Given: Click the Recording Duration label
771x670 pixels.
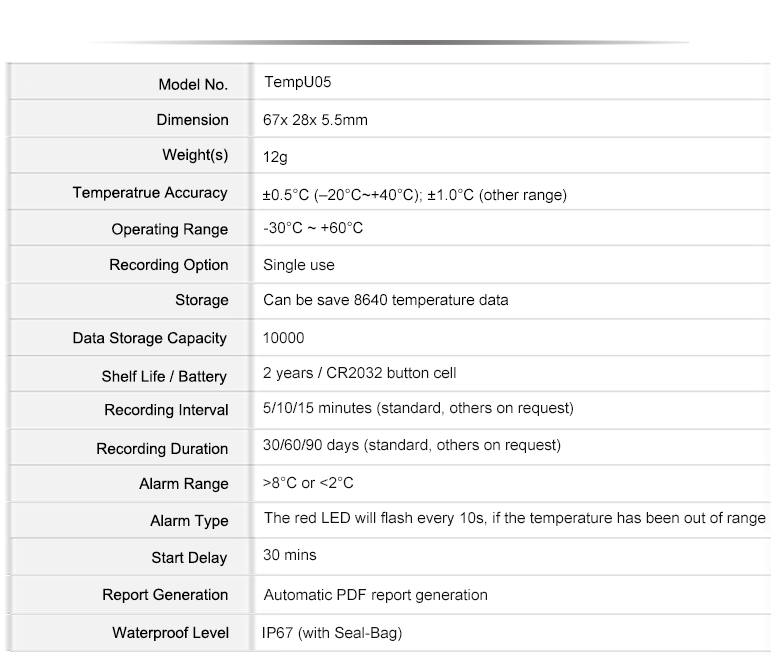Looking at the screenshot, I should pos(162,449).
